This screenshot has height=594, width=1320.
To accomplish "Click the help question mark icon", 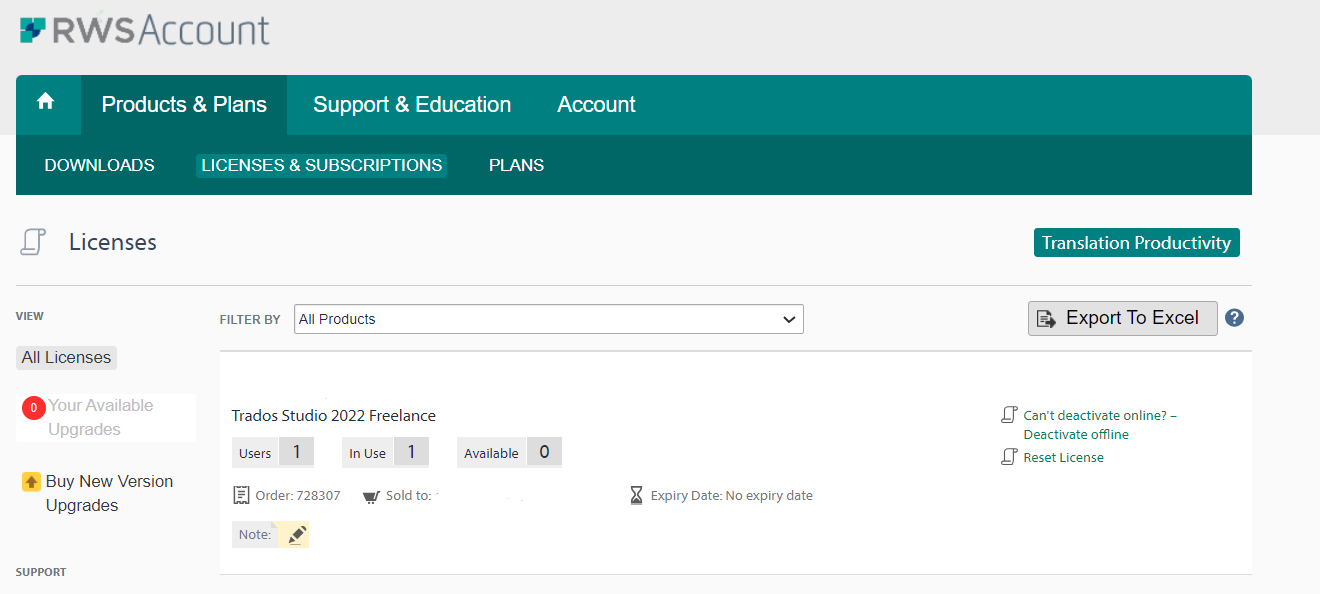I will pos(1234,318).
